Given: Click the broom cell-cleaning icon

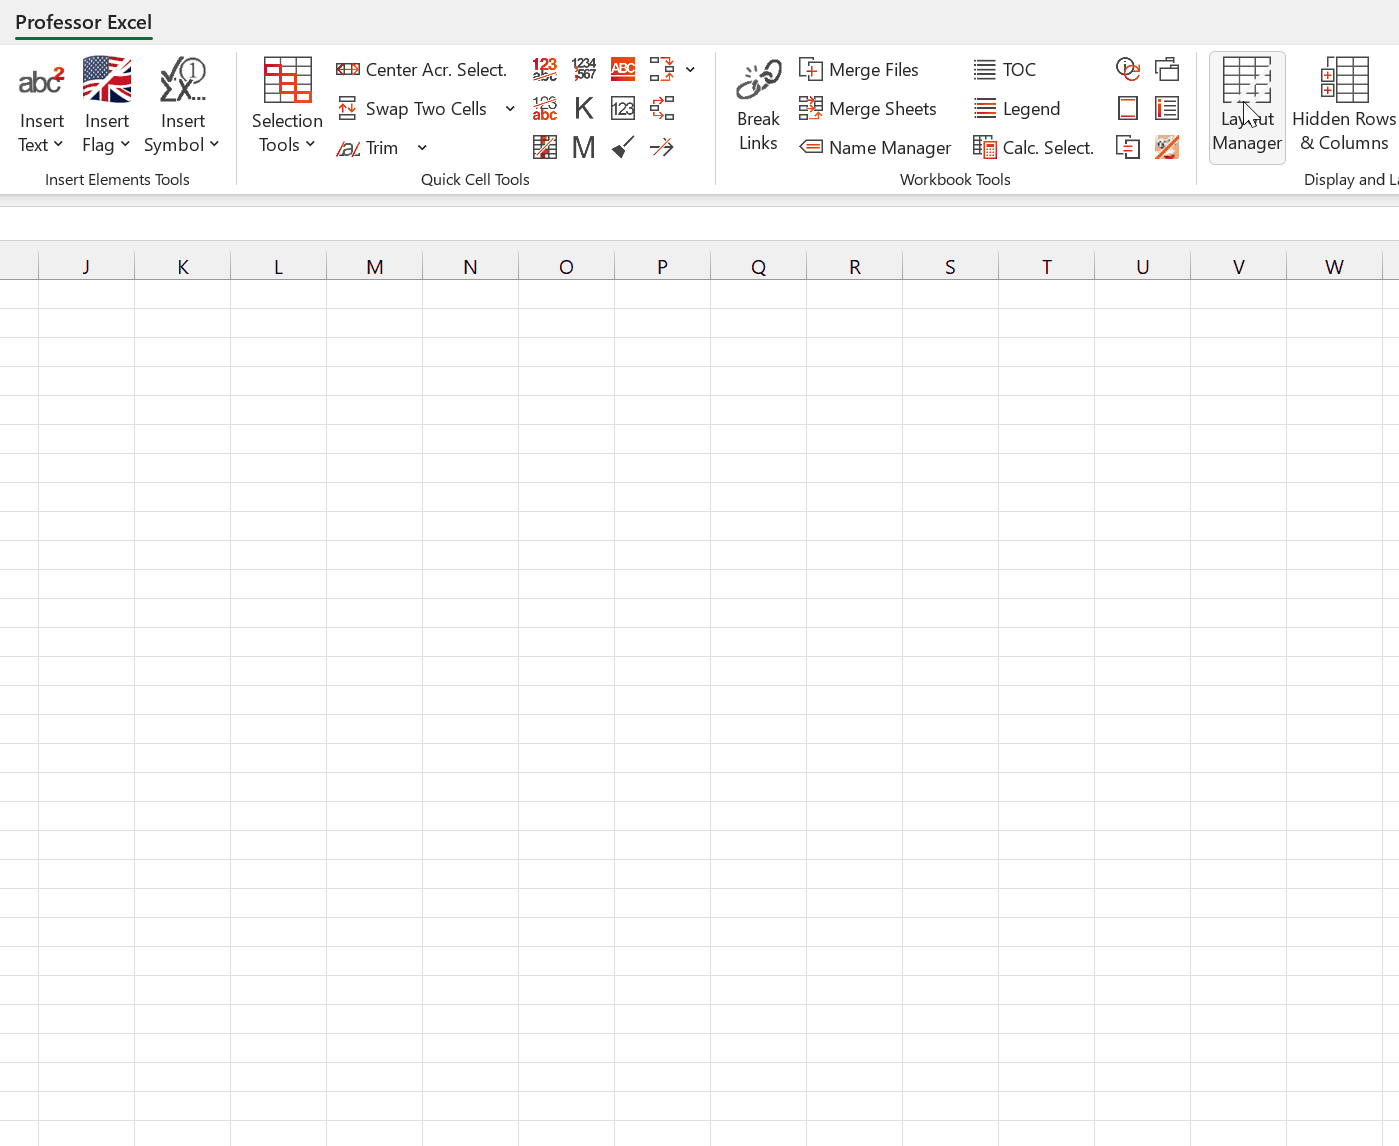Looking at the screenshot, I should click(623, 147).
